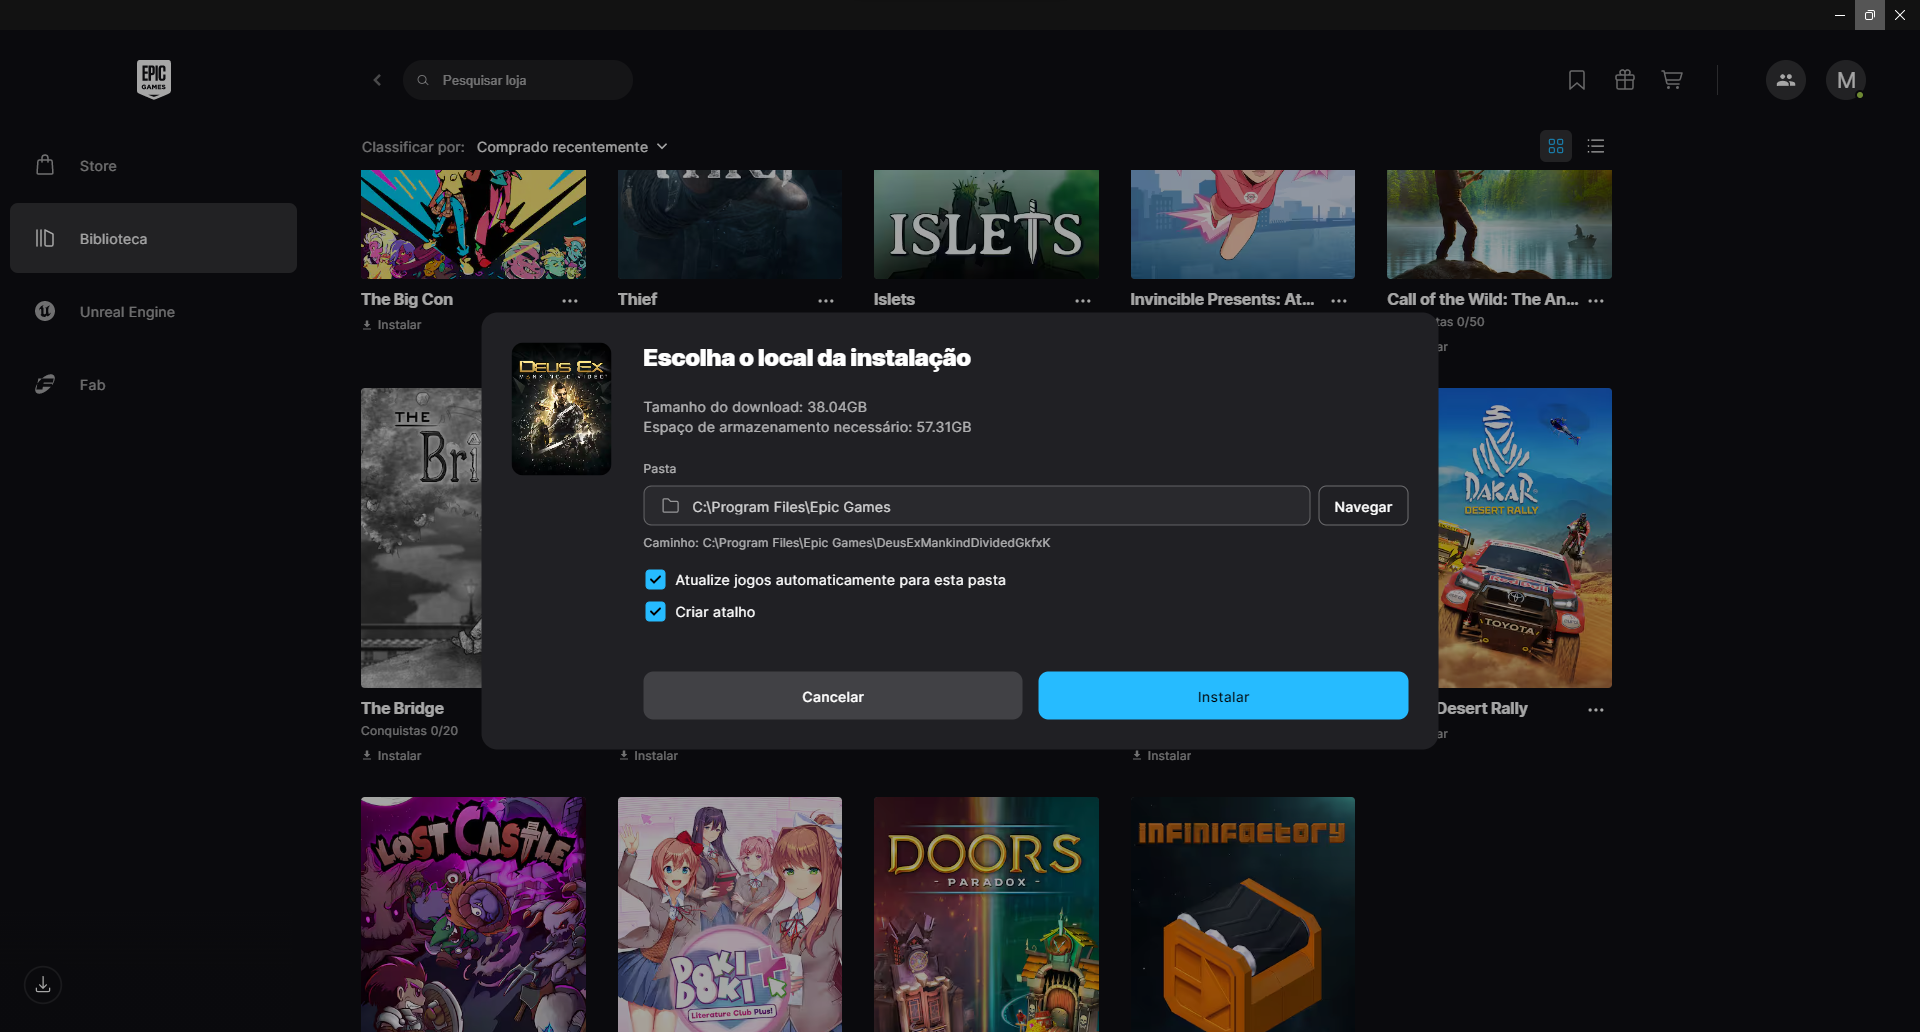Screen dimensions: 1920x1032
Task: Open options menu for The Big Con
Action: [570, 300]
